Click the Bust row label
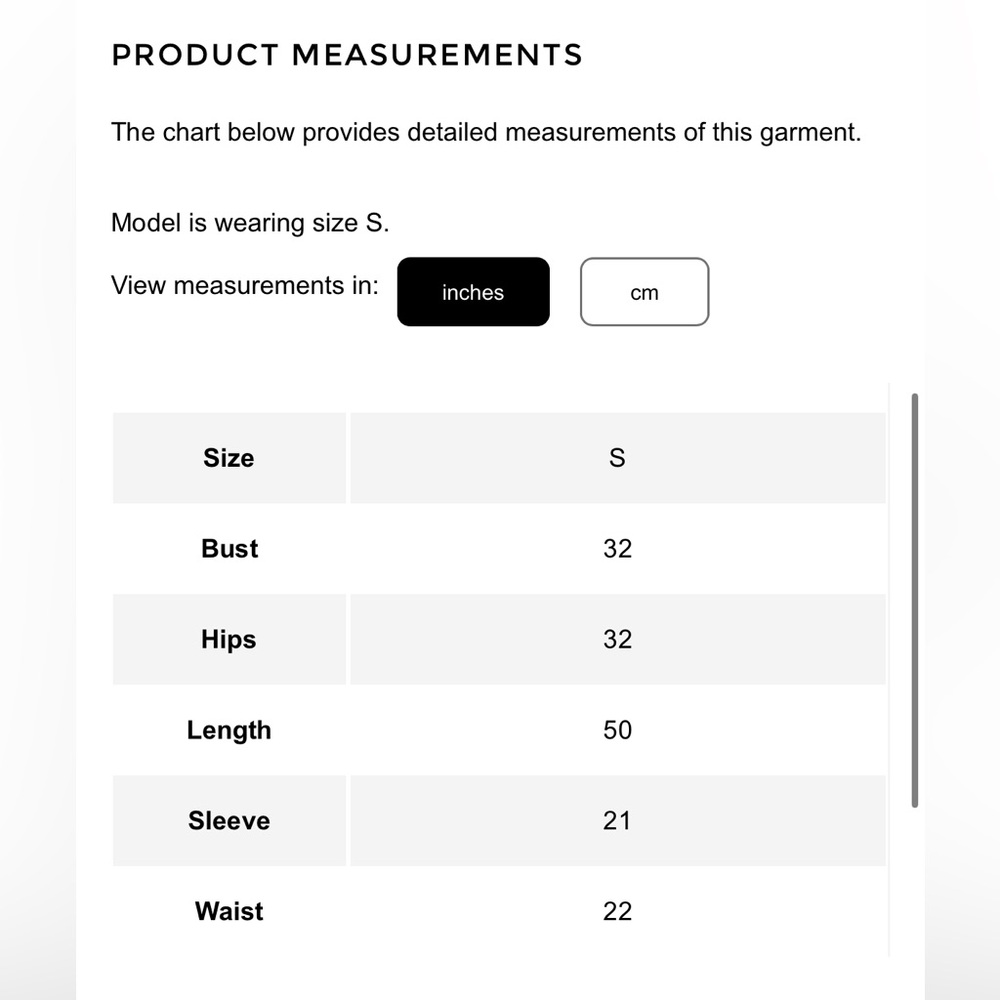1000x1000 pixels. [229, 548]
